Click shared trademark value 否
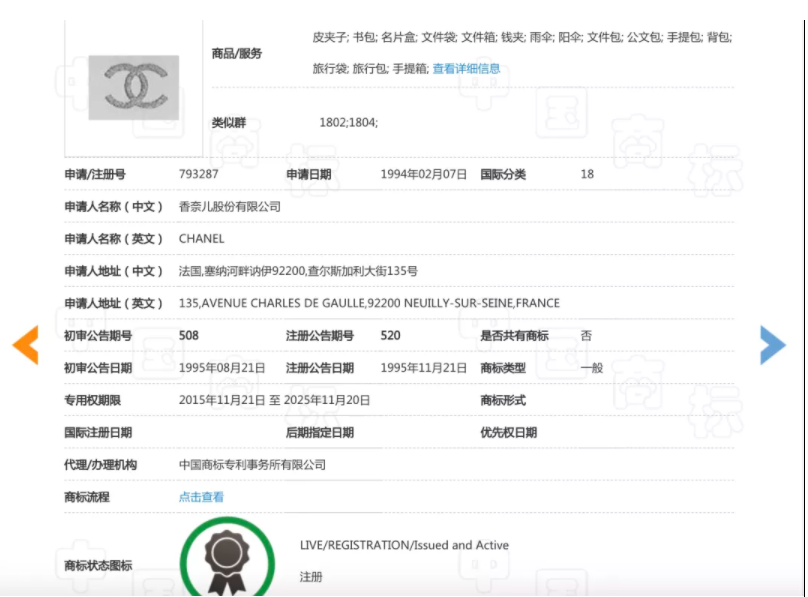Viewport: 808px width, 597px height. [586, 336]
